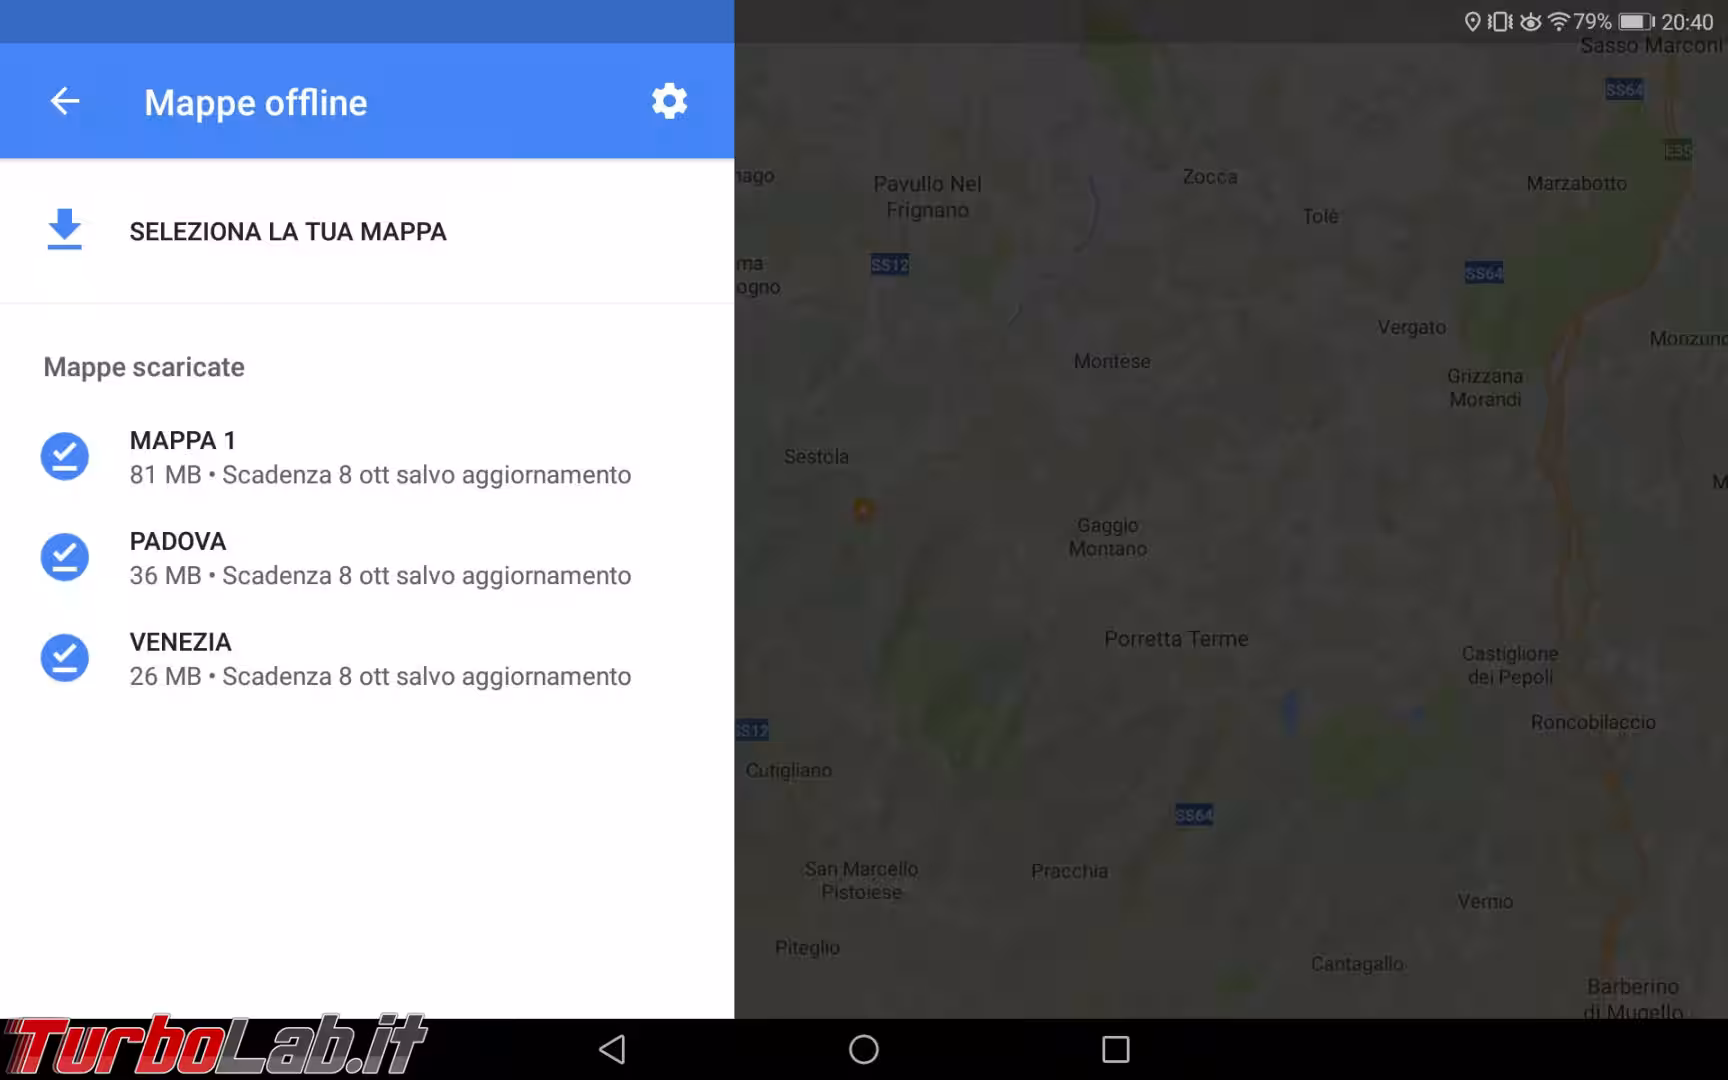1728x1080 pixels.
Task: Open the VENEZIA offline map entry
Action: [x=367, y=659]
